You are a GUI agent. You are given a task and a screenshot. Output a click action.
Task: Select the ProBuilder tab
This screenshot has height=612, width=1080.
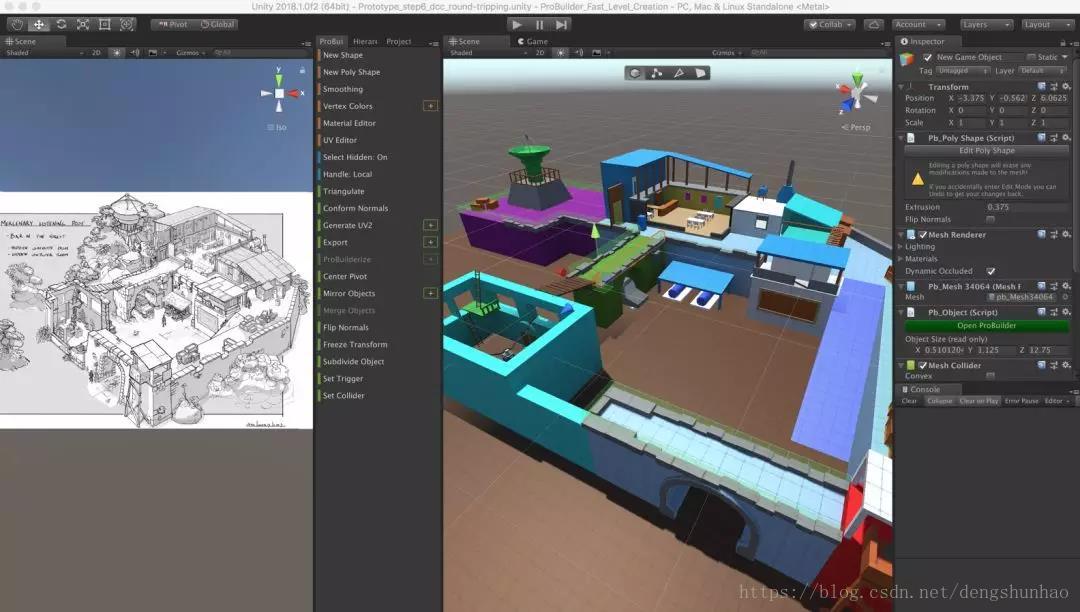tap(331, 41)
